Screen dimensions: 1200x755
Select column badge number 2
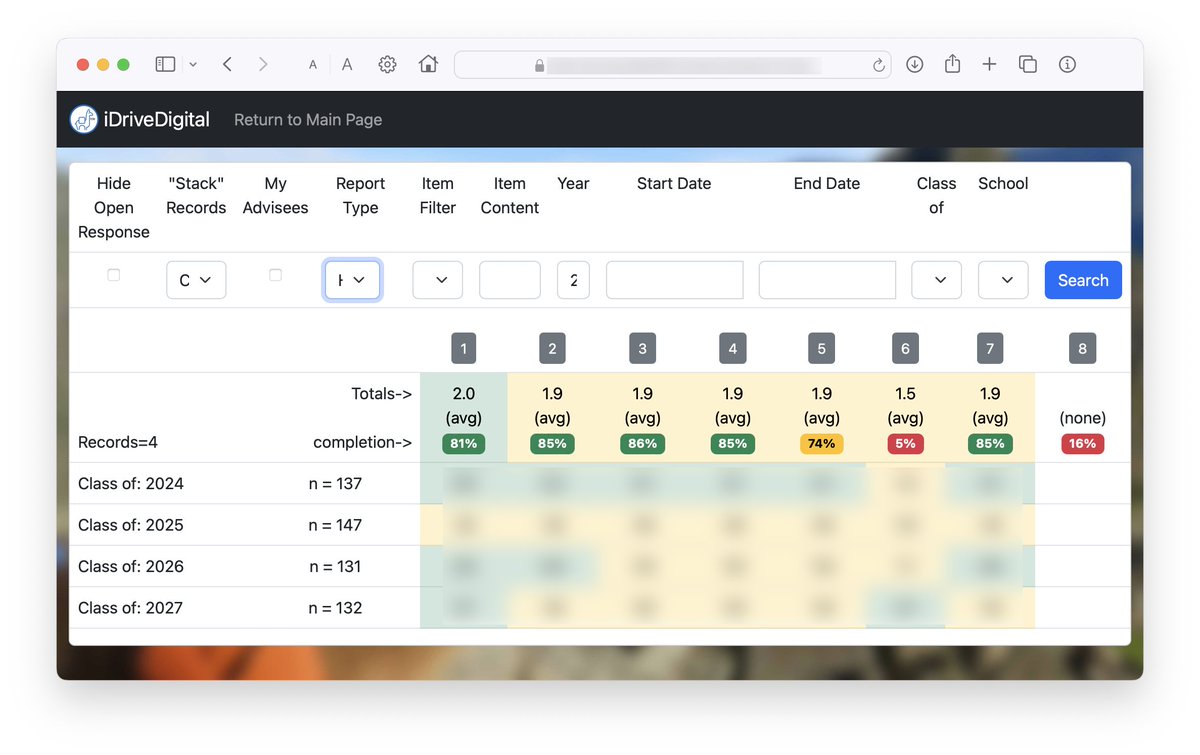click(552, 348)
